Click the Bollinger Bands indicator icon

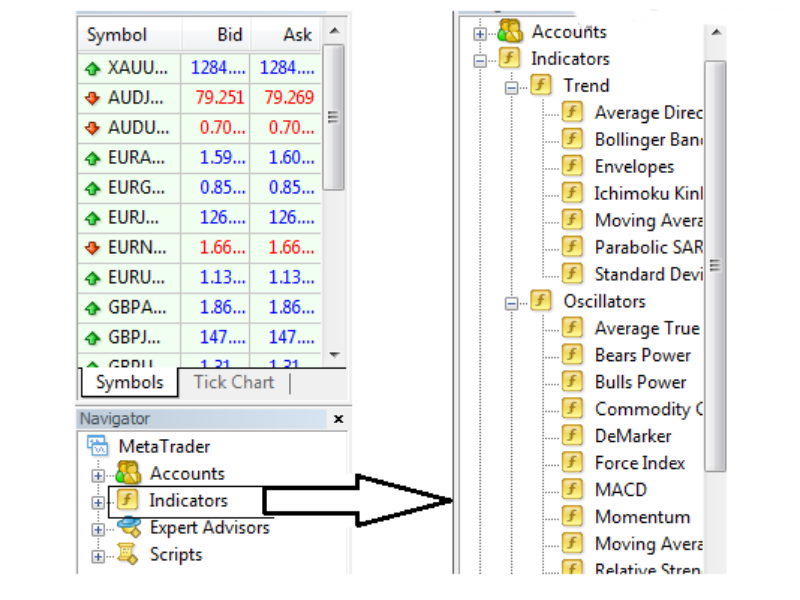(572, 139)
